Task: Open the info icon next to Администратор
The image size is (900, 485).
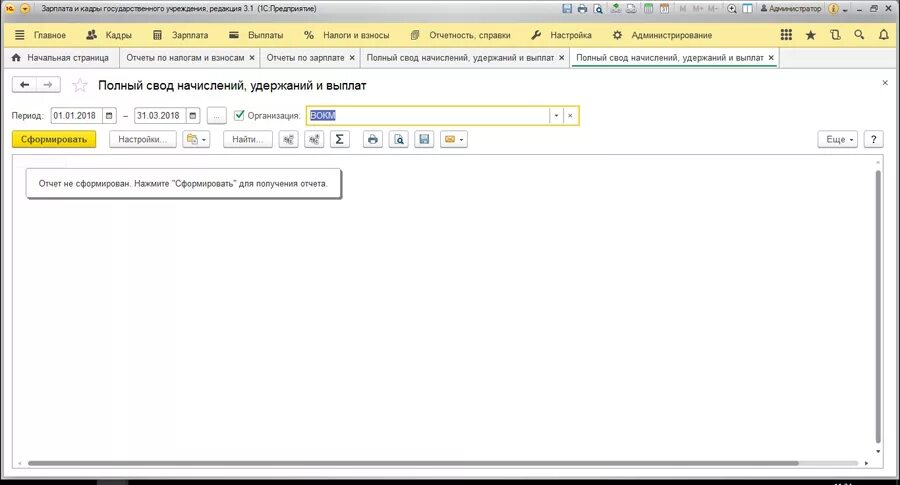Action: 833,9
